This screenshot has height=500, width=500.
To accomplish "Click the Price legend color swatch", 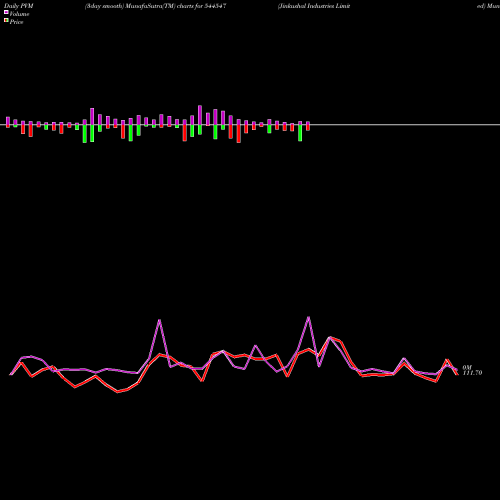I will pyautogui.click(x=6, y=21).
